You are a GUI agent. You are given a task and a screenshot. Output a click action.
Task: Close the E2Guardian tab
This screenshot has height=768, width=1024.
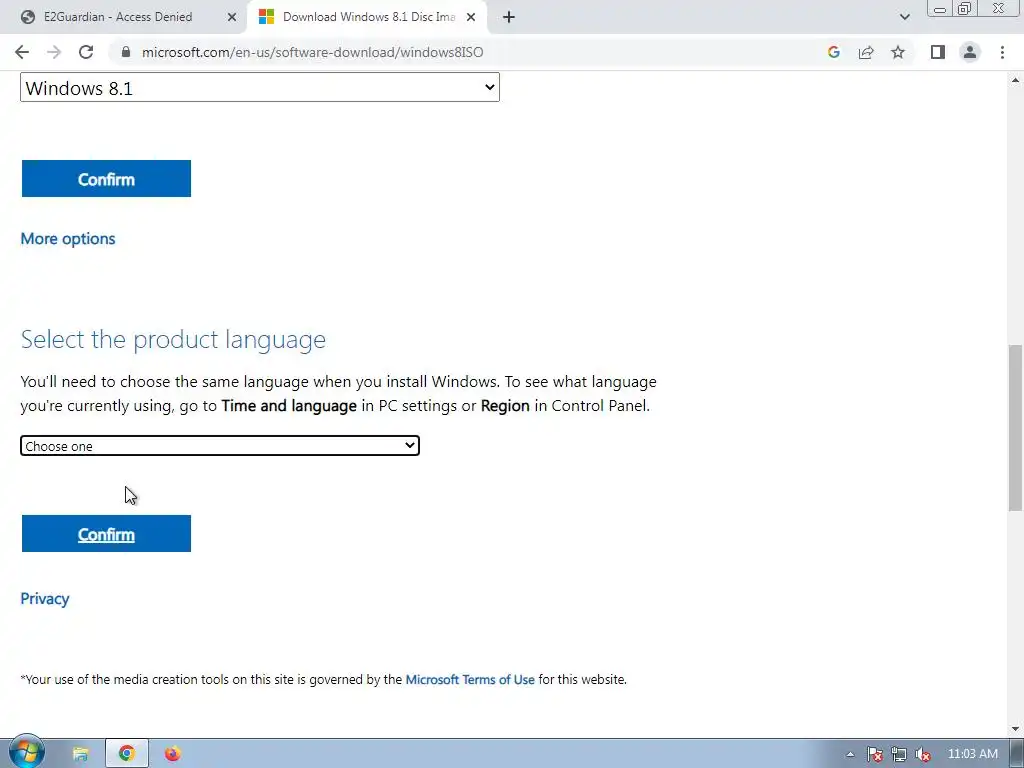(232, 17)
